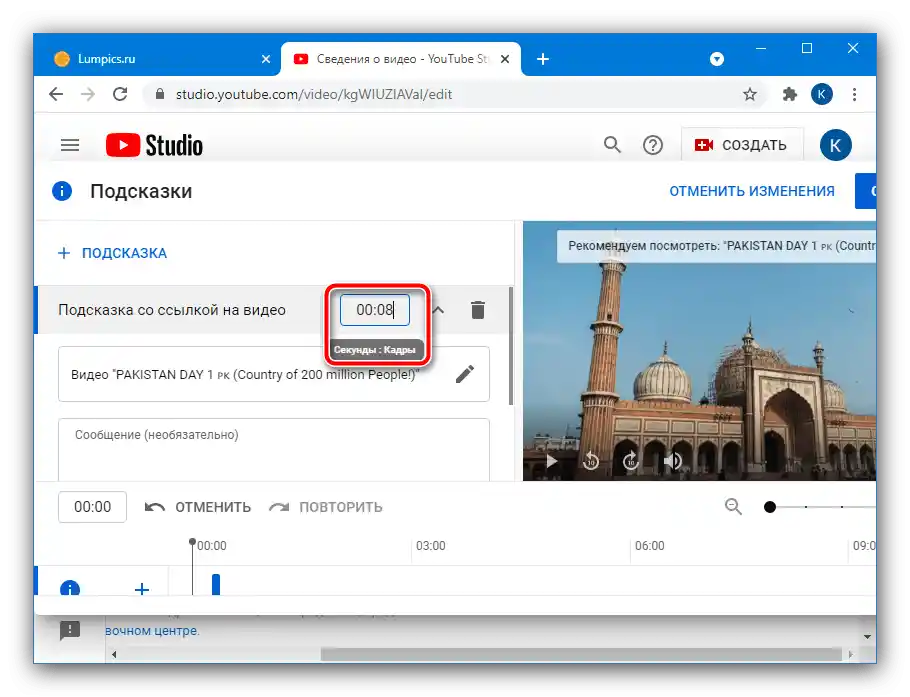Edit the linked video with pencil icon
The image size is (910, 697).
click(x=464, y=374)
